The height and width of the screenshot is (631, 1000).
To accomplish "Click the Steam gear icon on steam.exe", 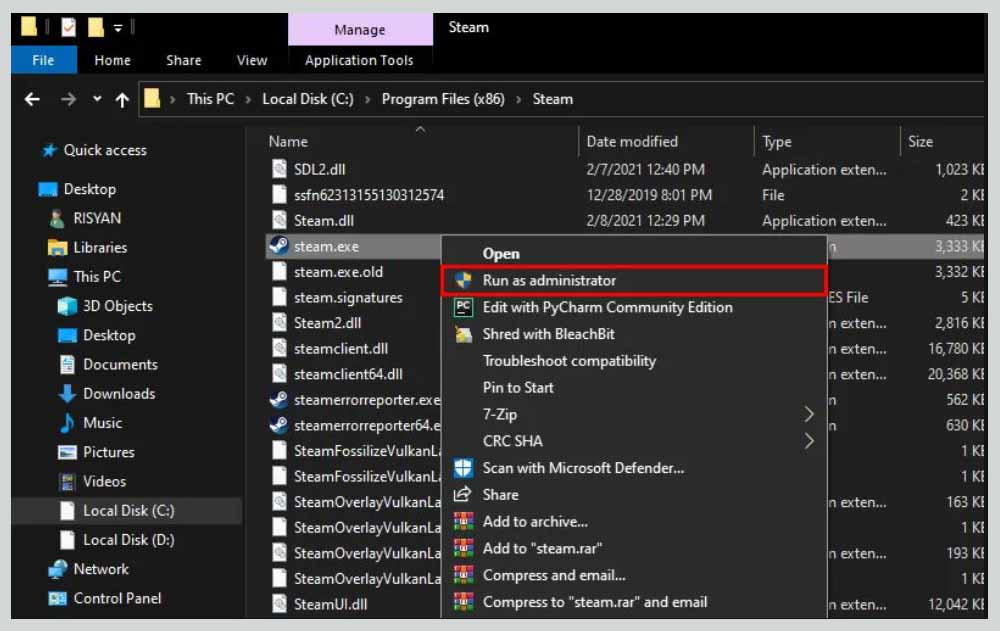I will [x=280, y=246].
